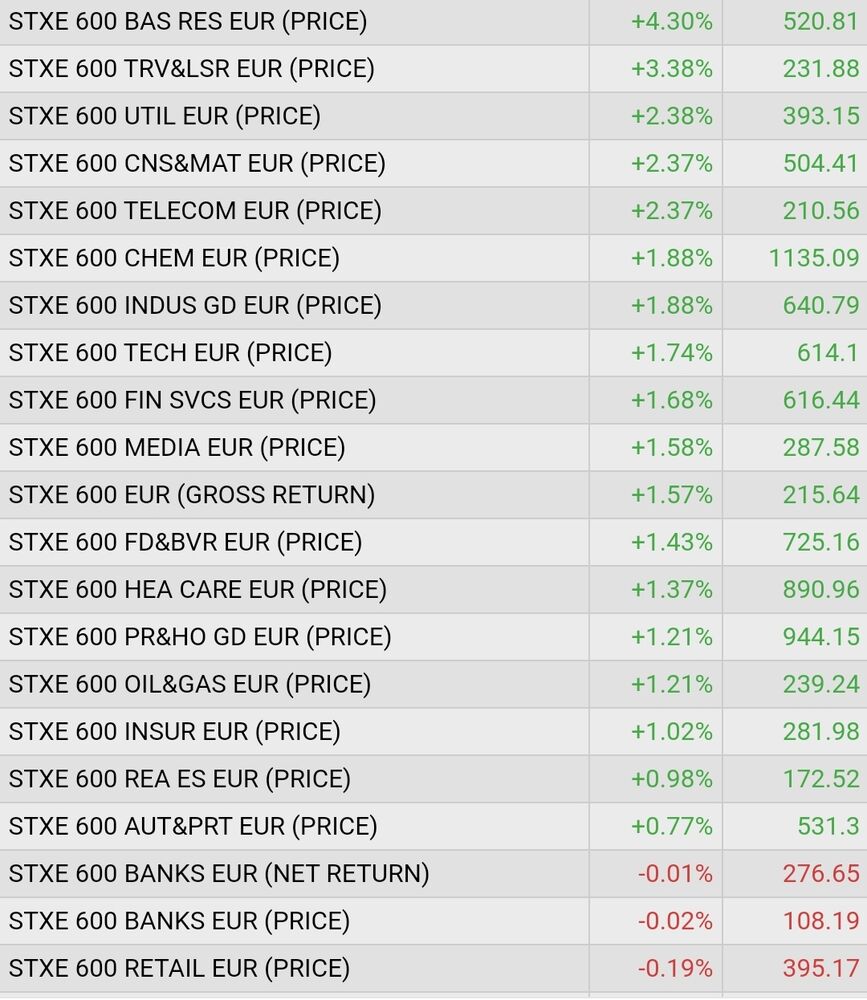The height and width of the screenshot is (1000, 867).
Task: Select the STXE 600 MEDIA EUR row
Action: pyautogui.click(x=177, y=447)
